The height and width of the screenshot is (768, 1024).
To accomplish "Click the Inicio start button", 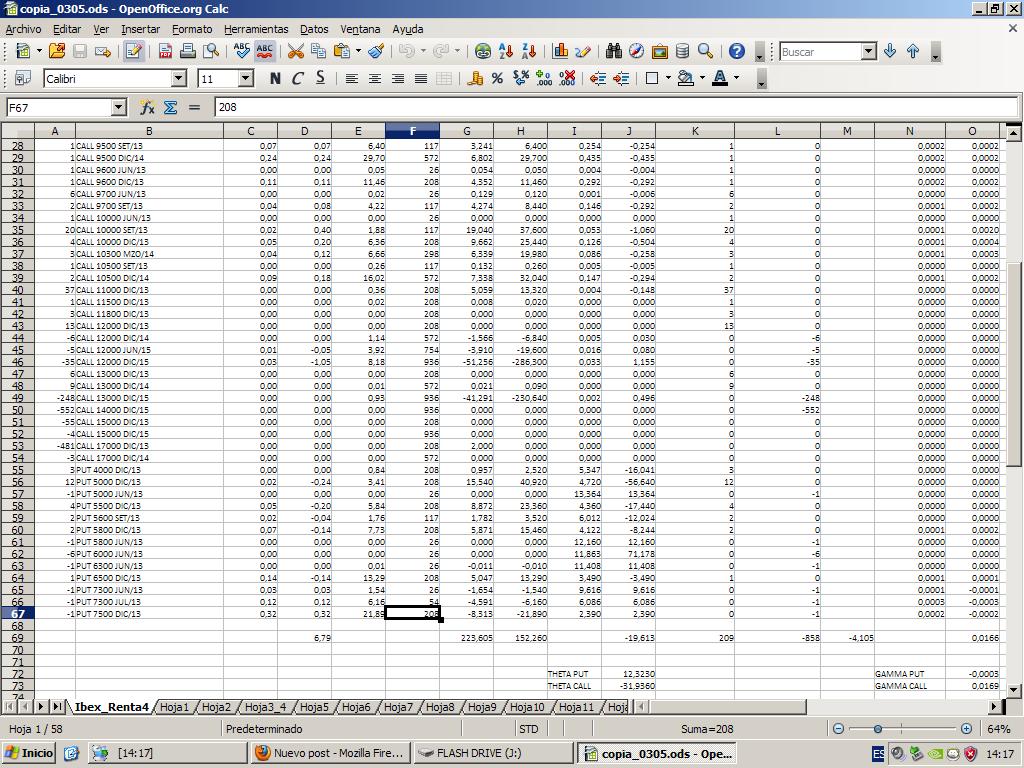I will 29,753.
